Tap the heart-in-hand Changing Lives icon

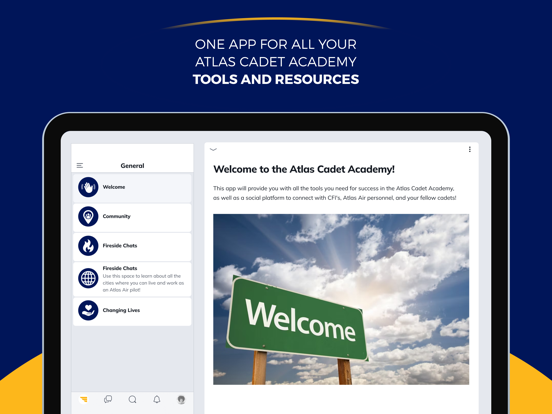pyautogui.click(x=88, y=310)
